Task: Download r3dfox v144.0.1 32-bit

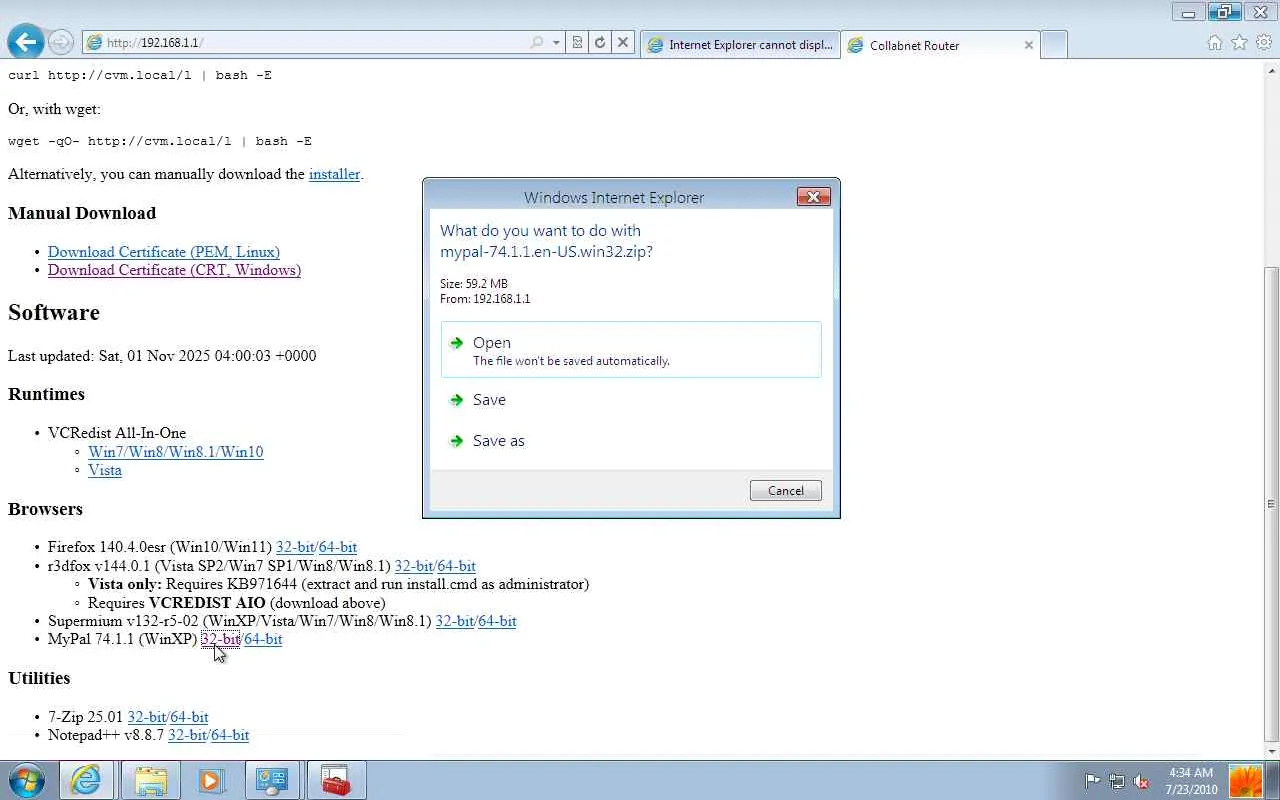Action: [414, 566]
